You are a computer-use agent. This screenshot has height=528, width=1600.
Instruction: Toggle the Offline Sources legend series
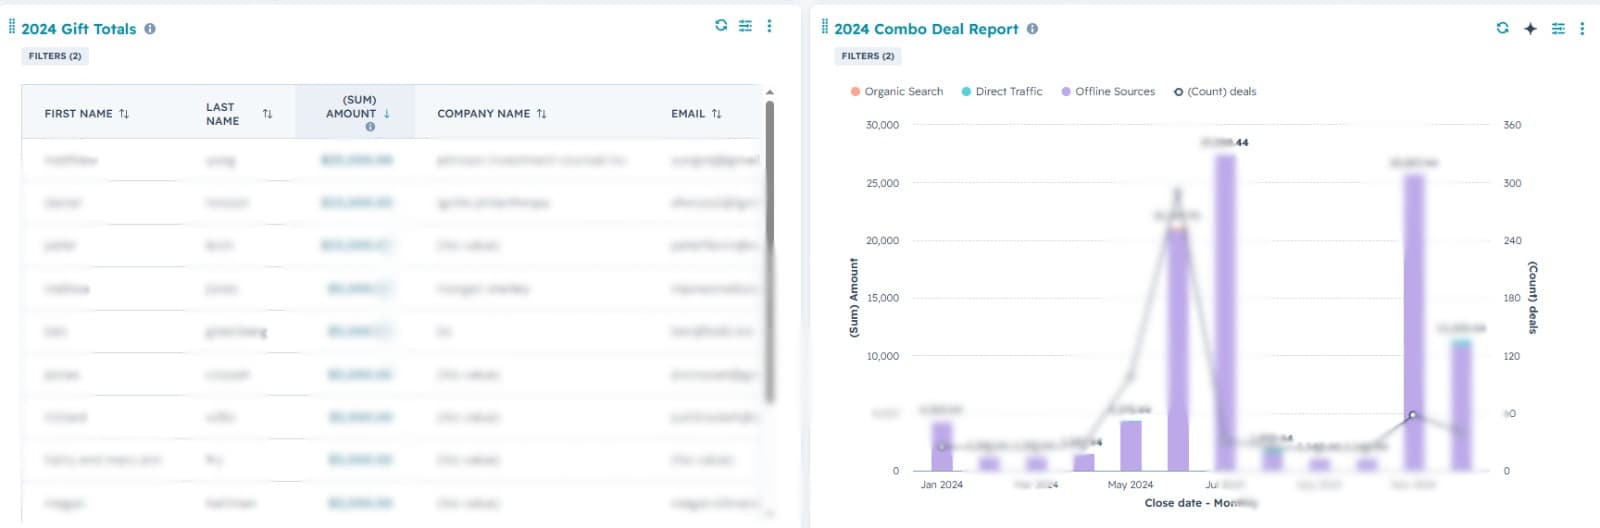pos(1108,91)
